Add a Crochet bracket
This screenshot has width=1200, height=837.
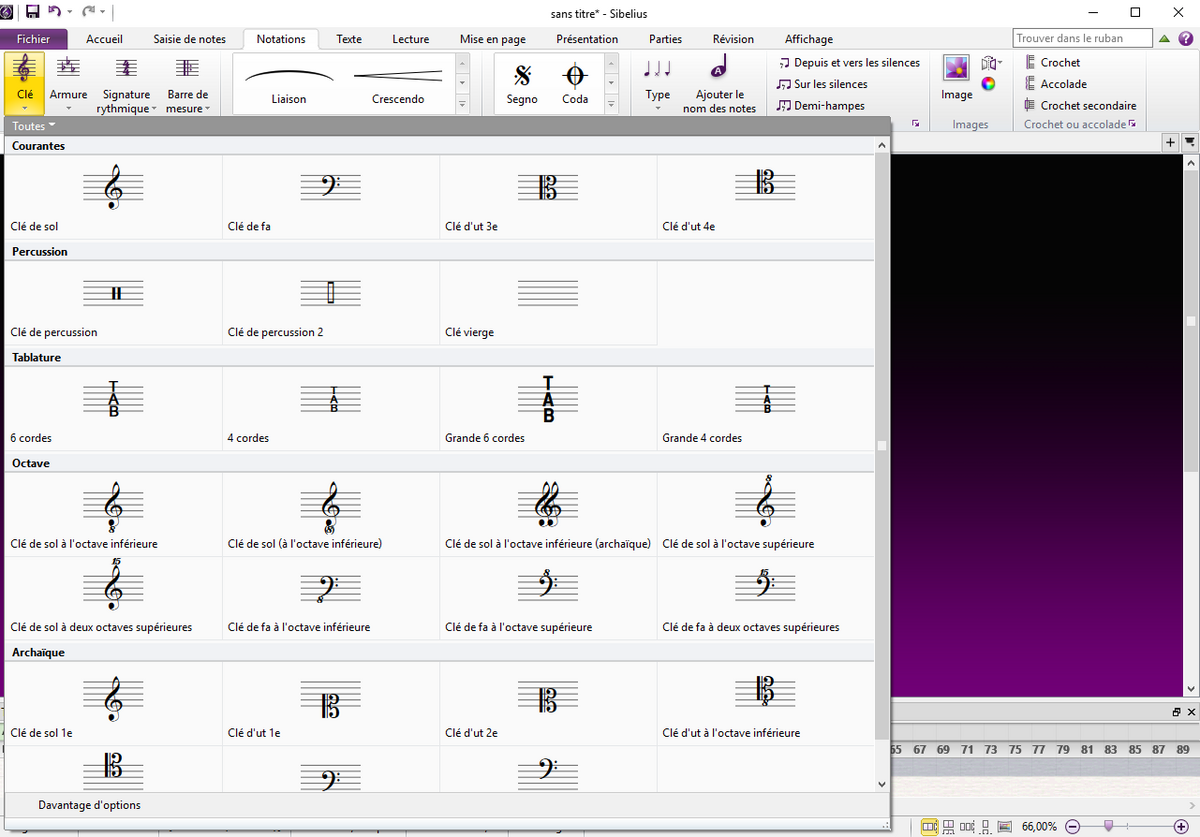pos(1052,62)
